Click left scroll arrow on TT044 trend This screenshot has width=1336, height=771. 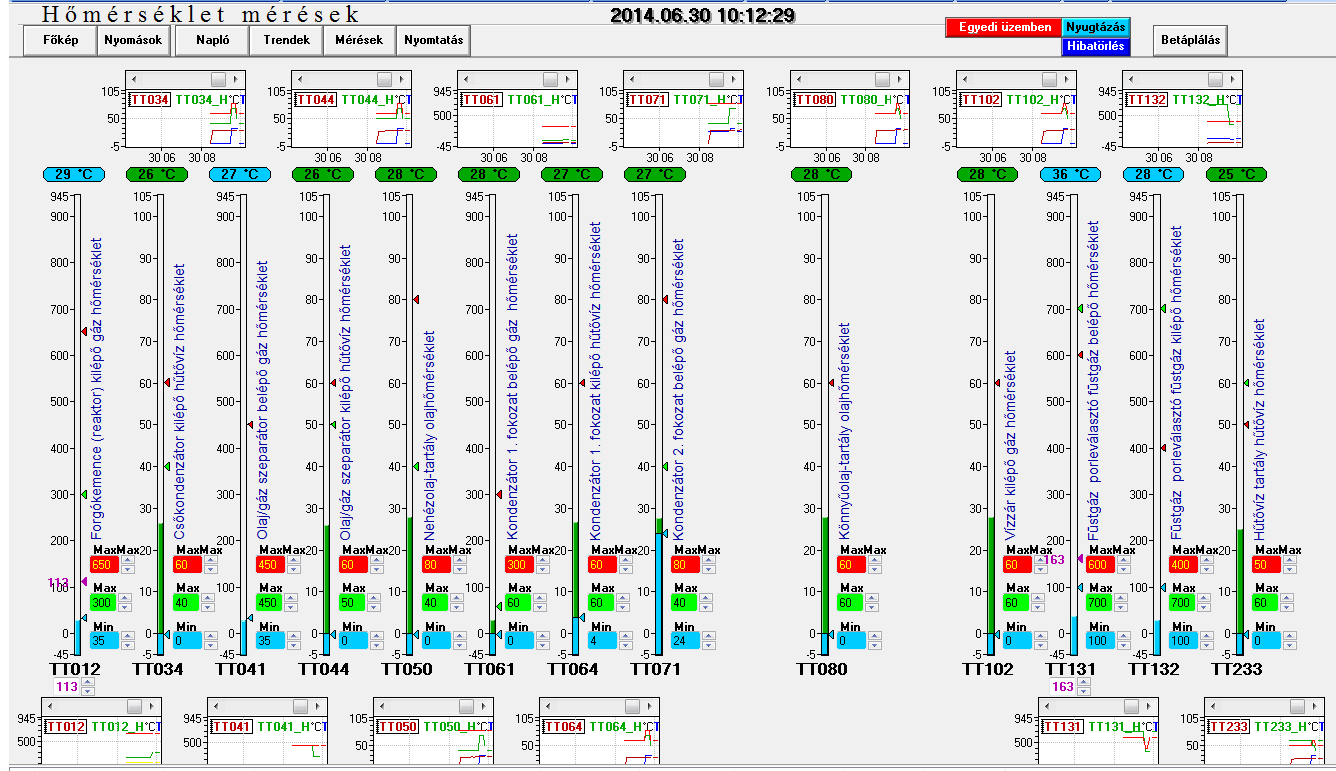[298, 79]
